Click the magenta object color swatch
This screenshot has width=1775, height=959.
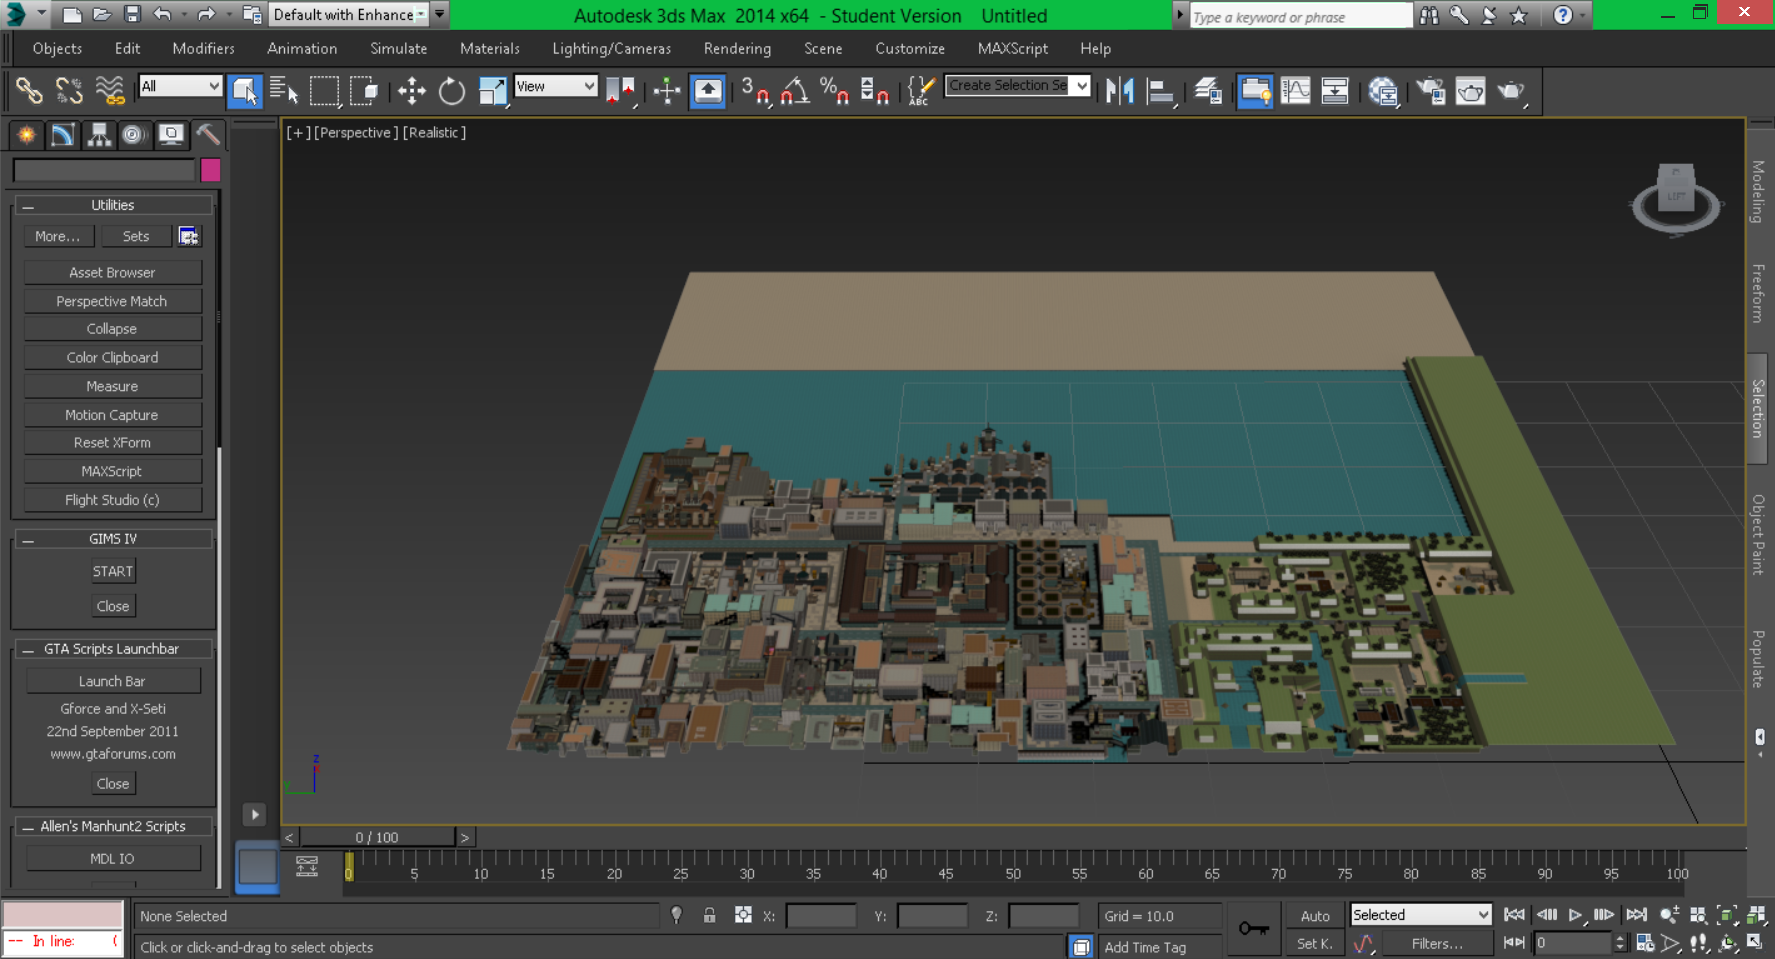[210, 170]
